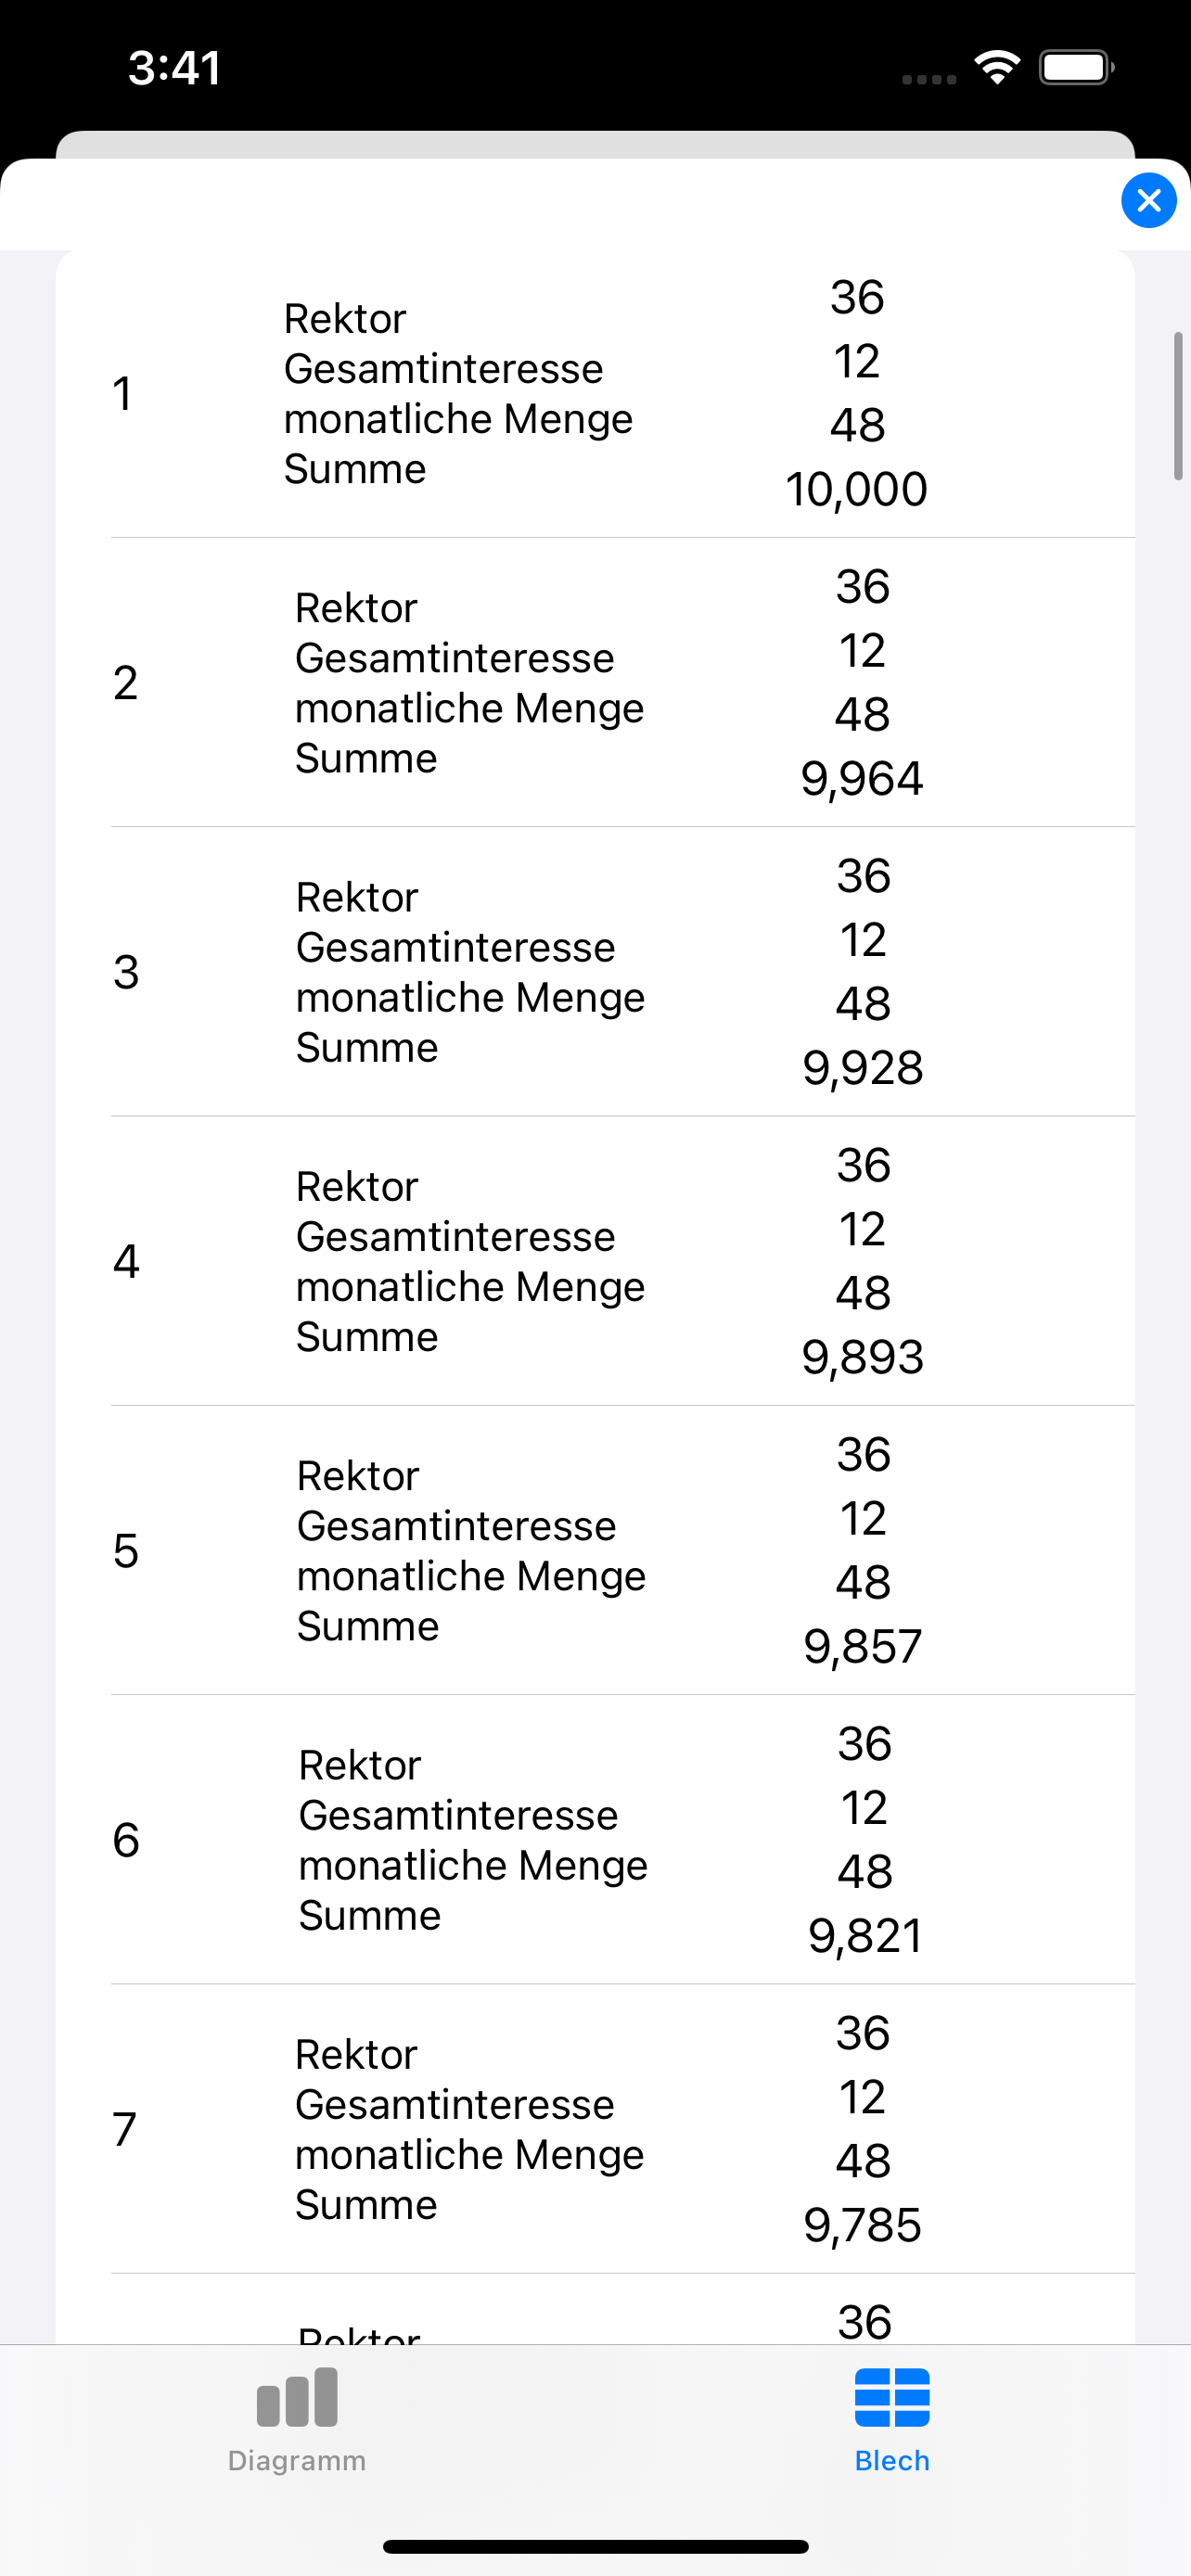Image resolution: width=1191 pixels, height=2576 pixels.
Task: Select row 5 with Summe 9,857
Action: [622, 1550]
